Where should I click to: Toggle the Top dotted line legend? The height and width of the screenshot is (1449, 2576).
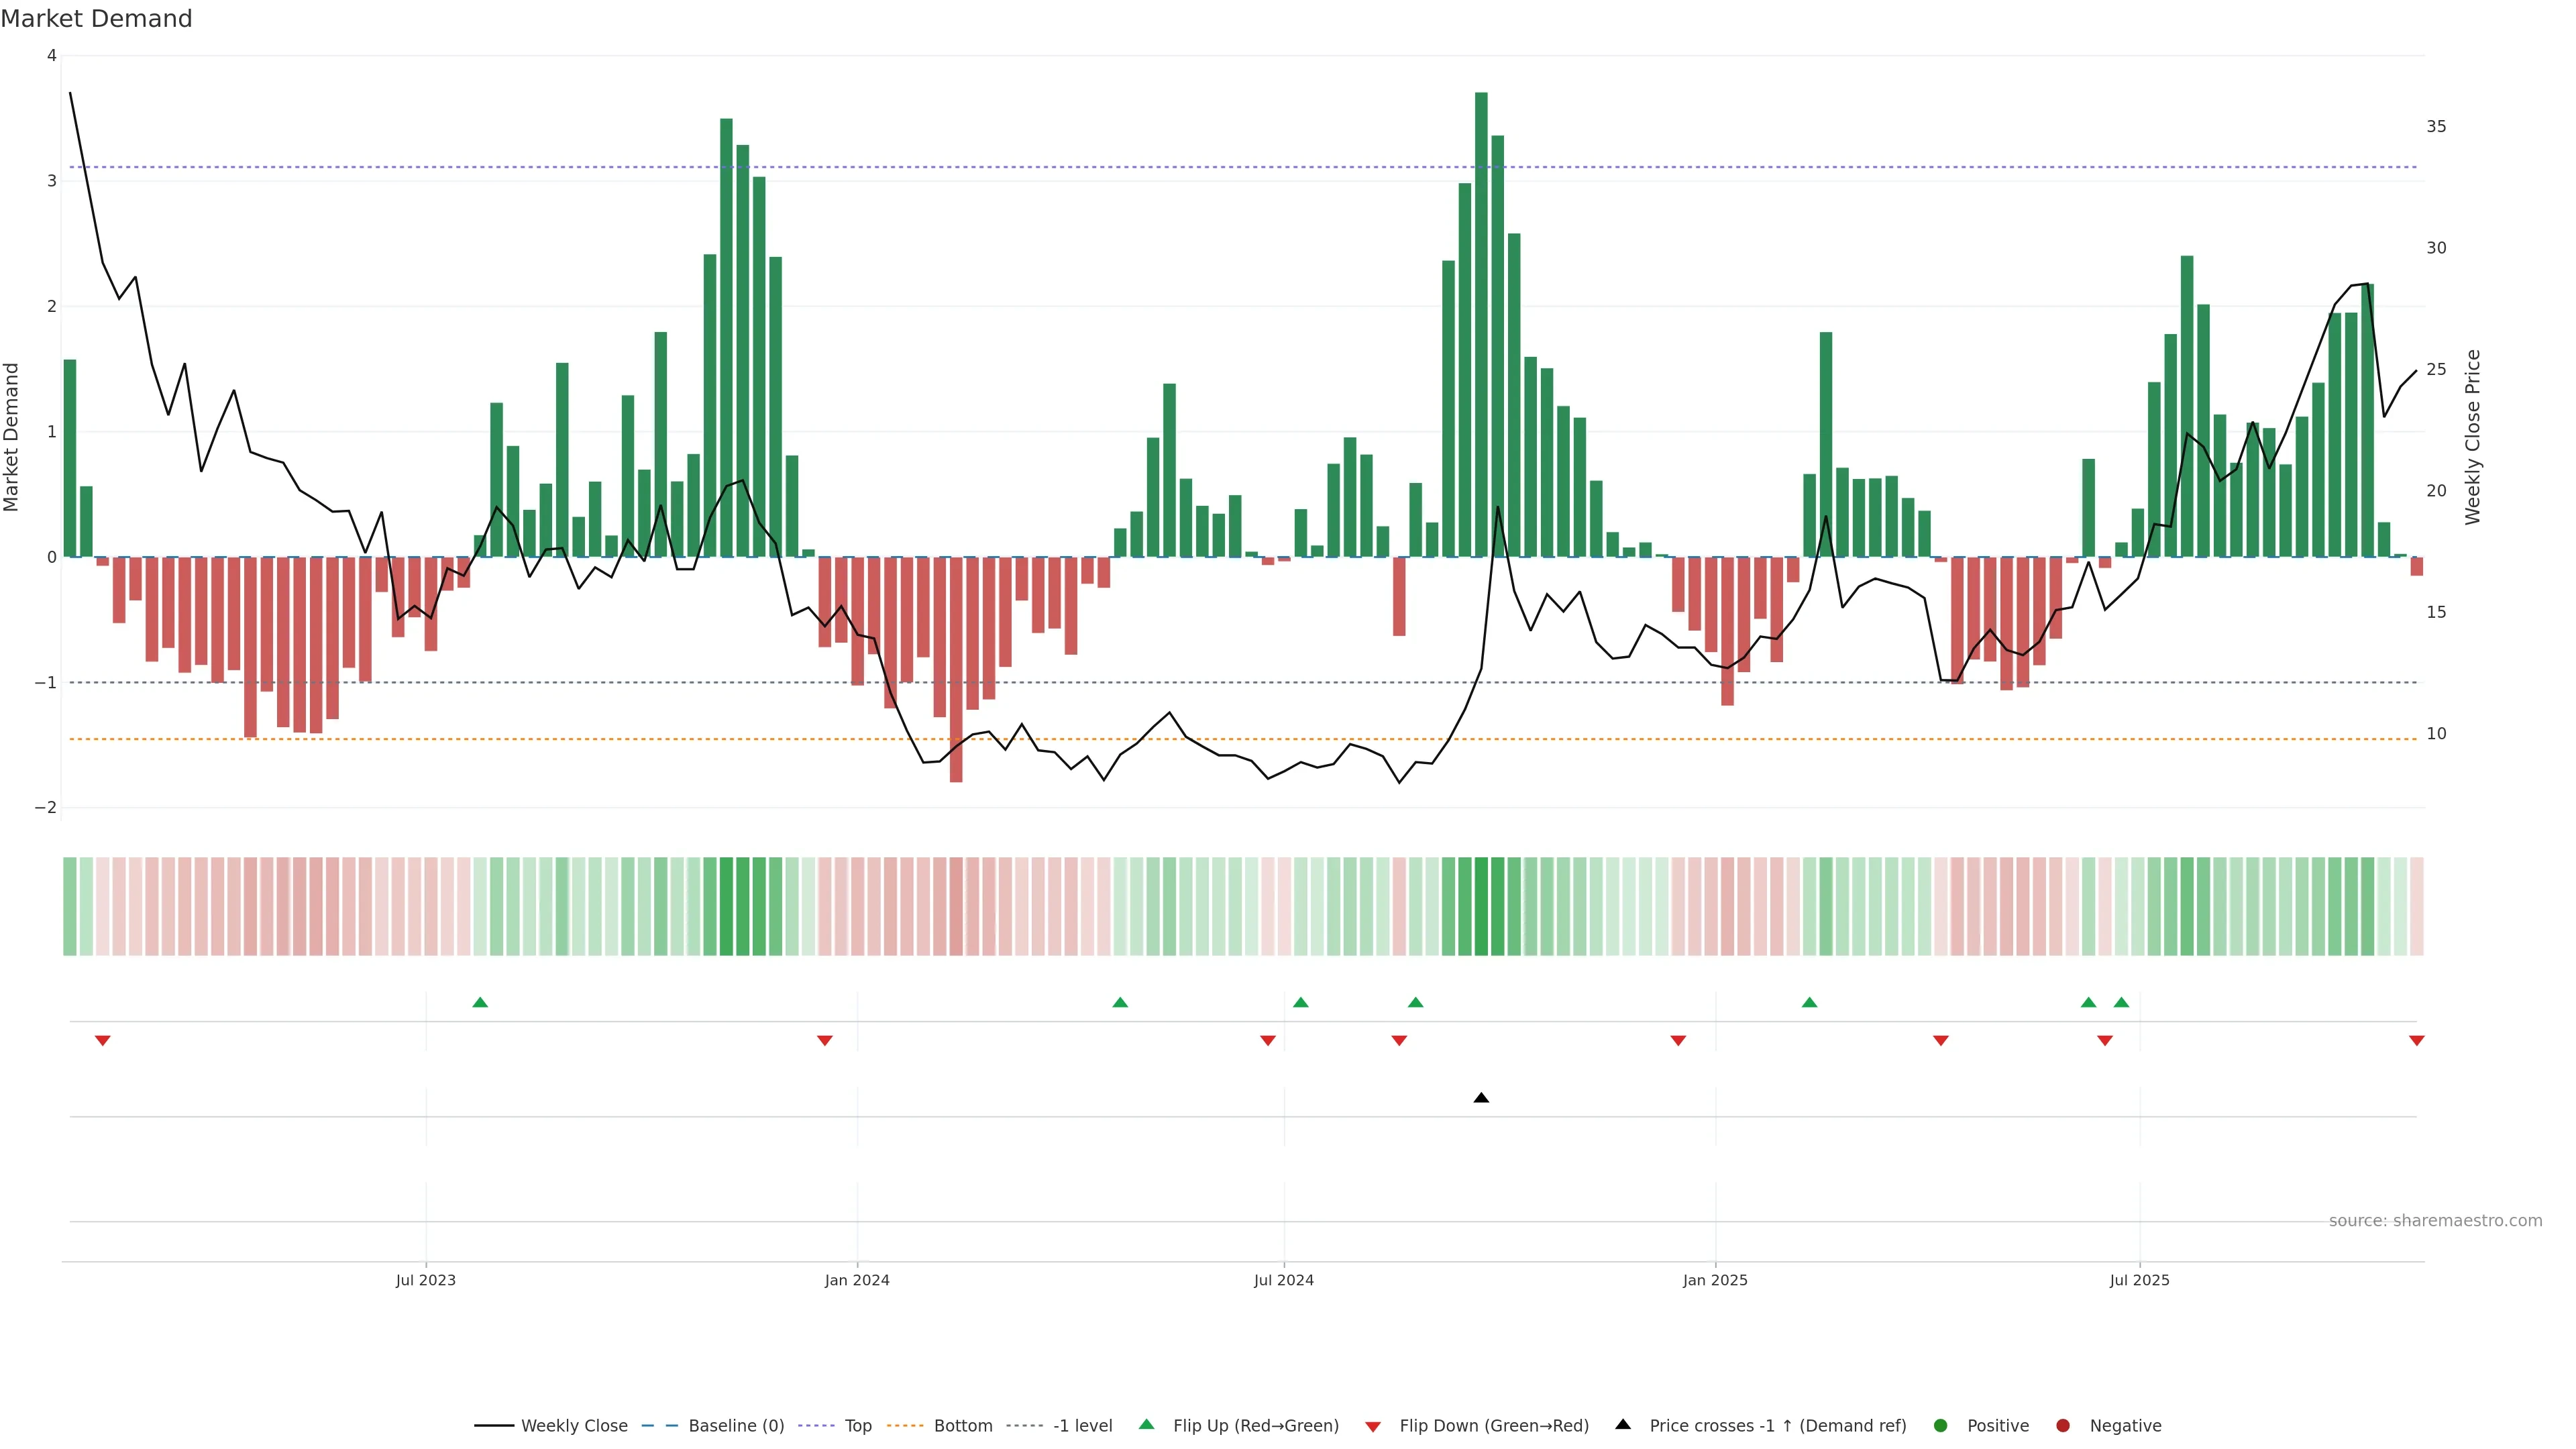pos(857,1426)
